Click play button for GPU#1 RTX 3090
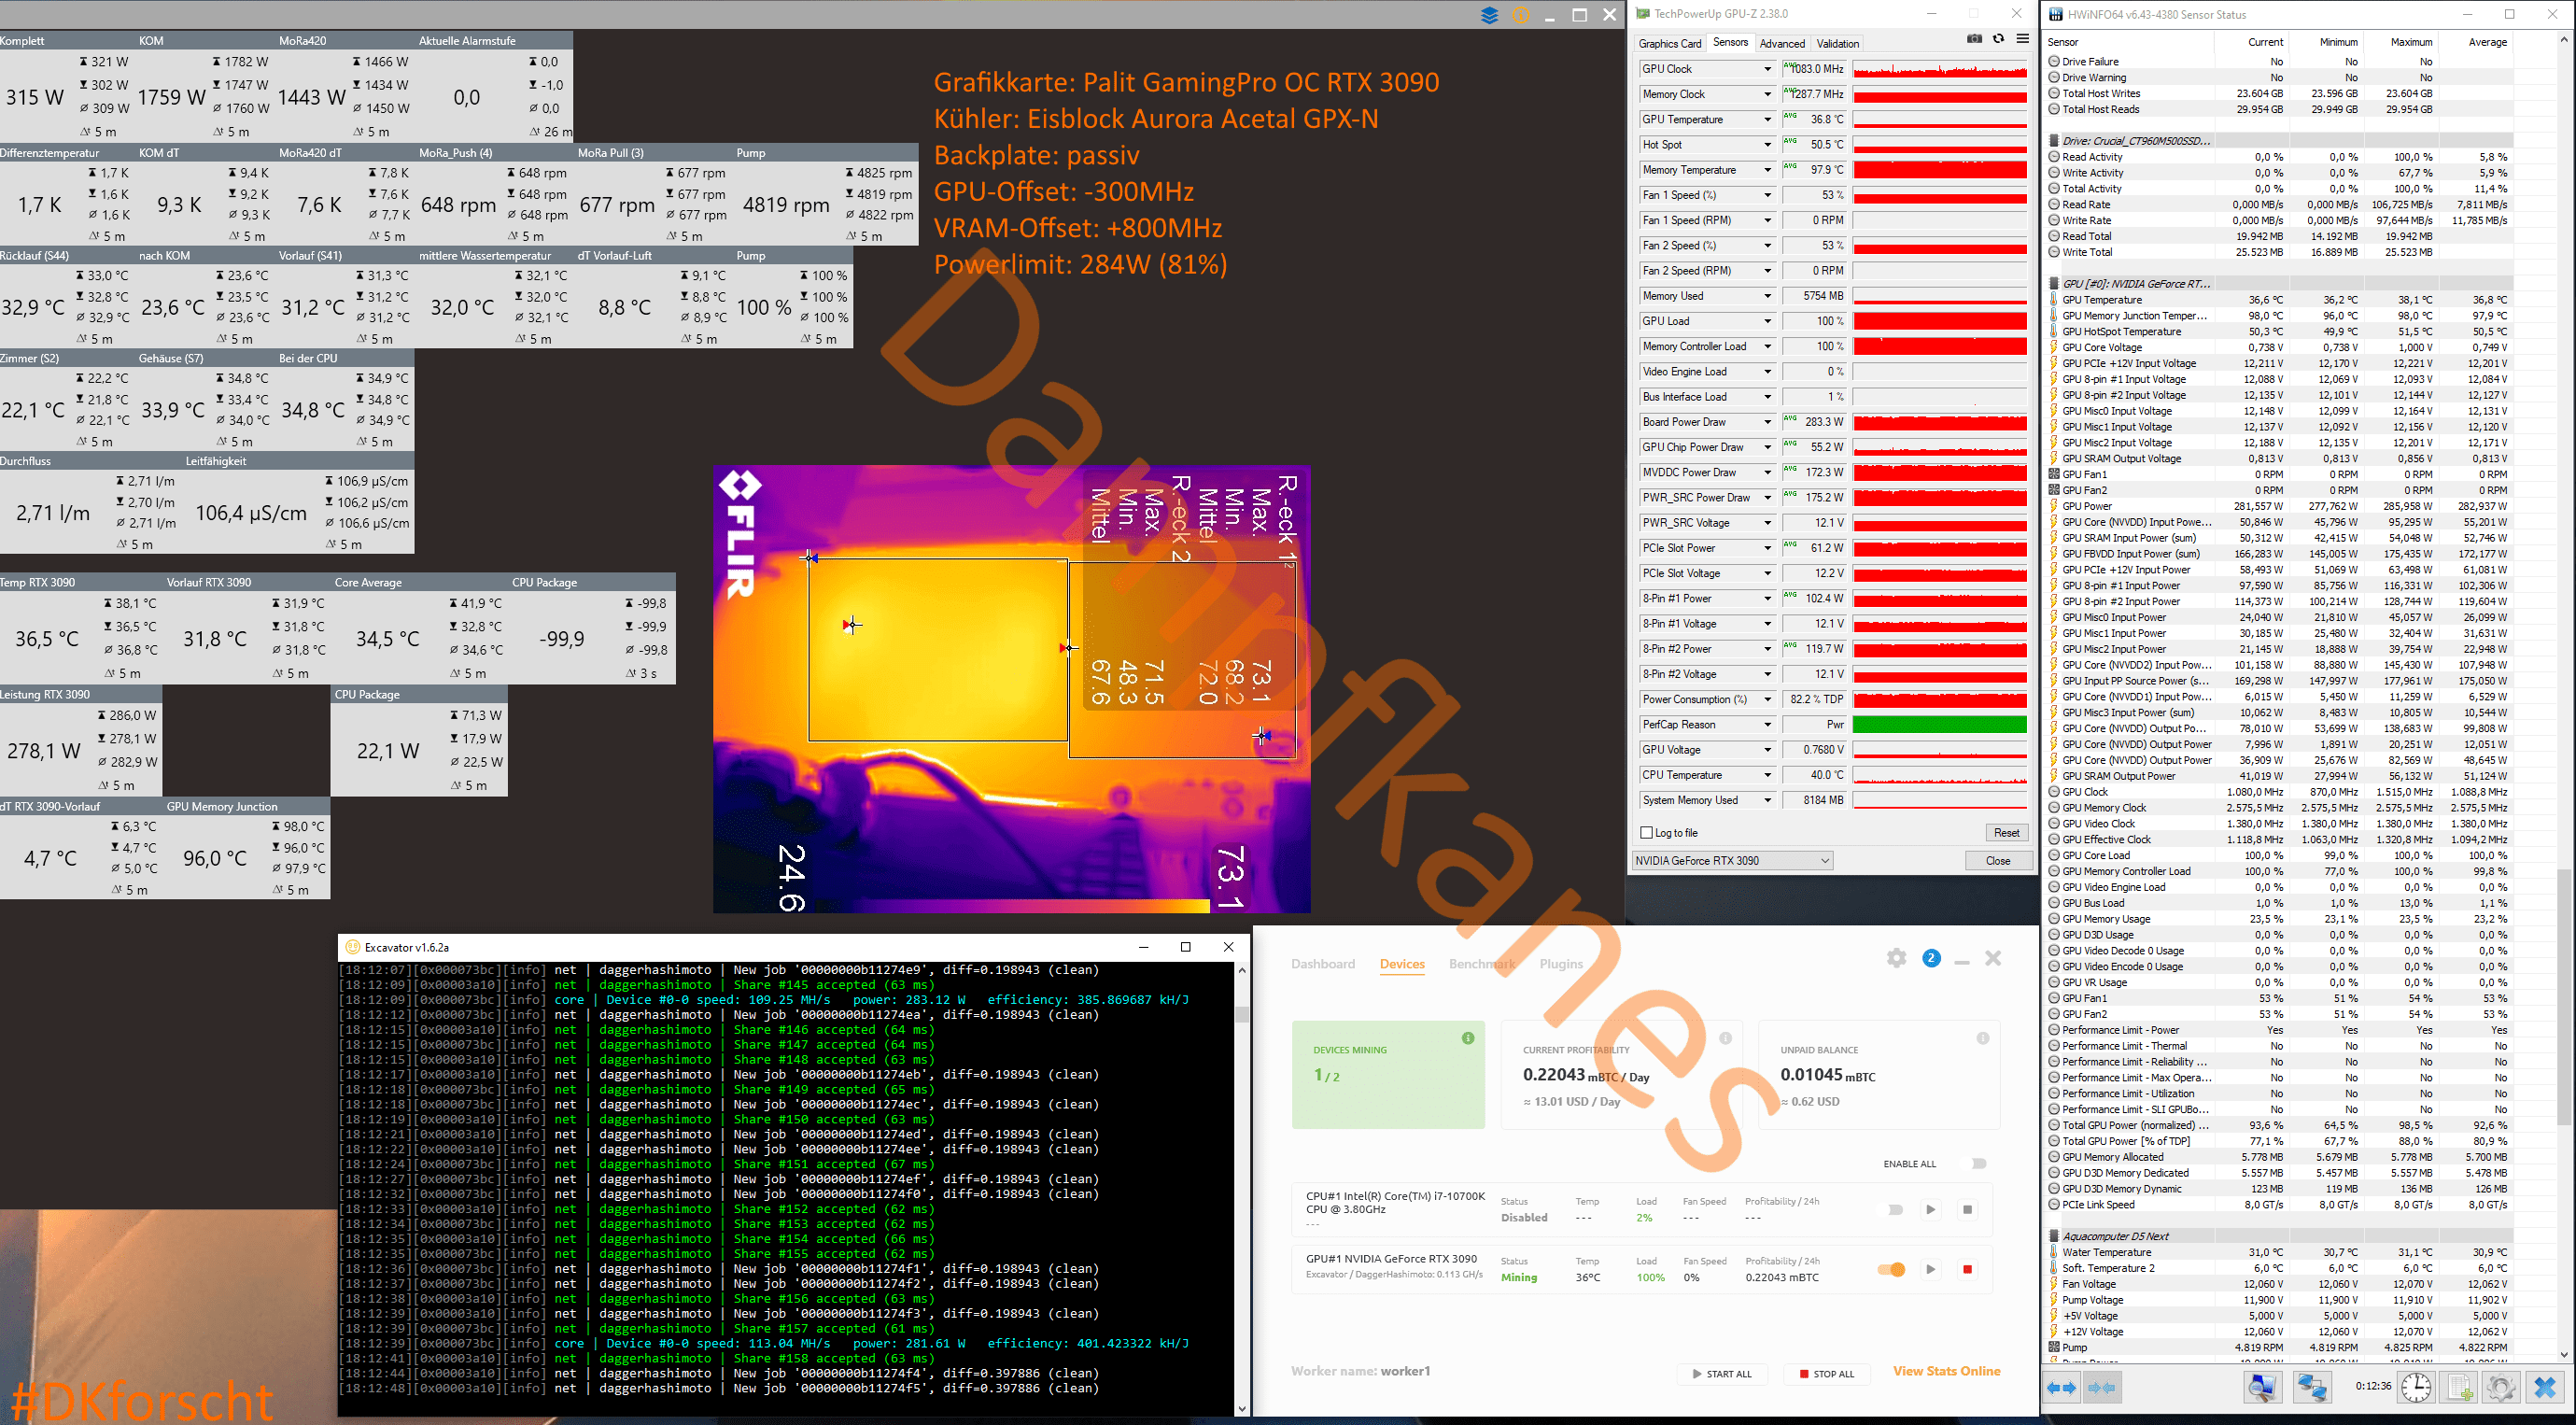The width and height of the screenshot is (2576, 1425). (1931, 1269)
